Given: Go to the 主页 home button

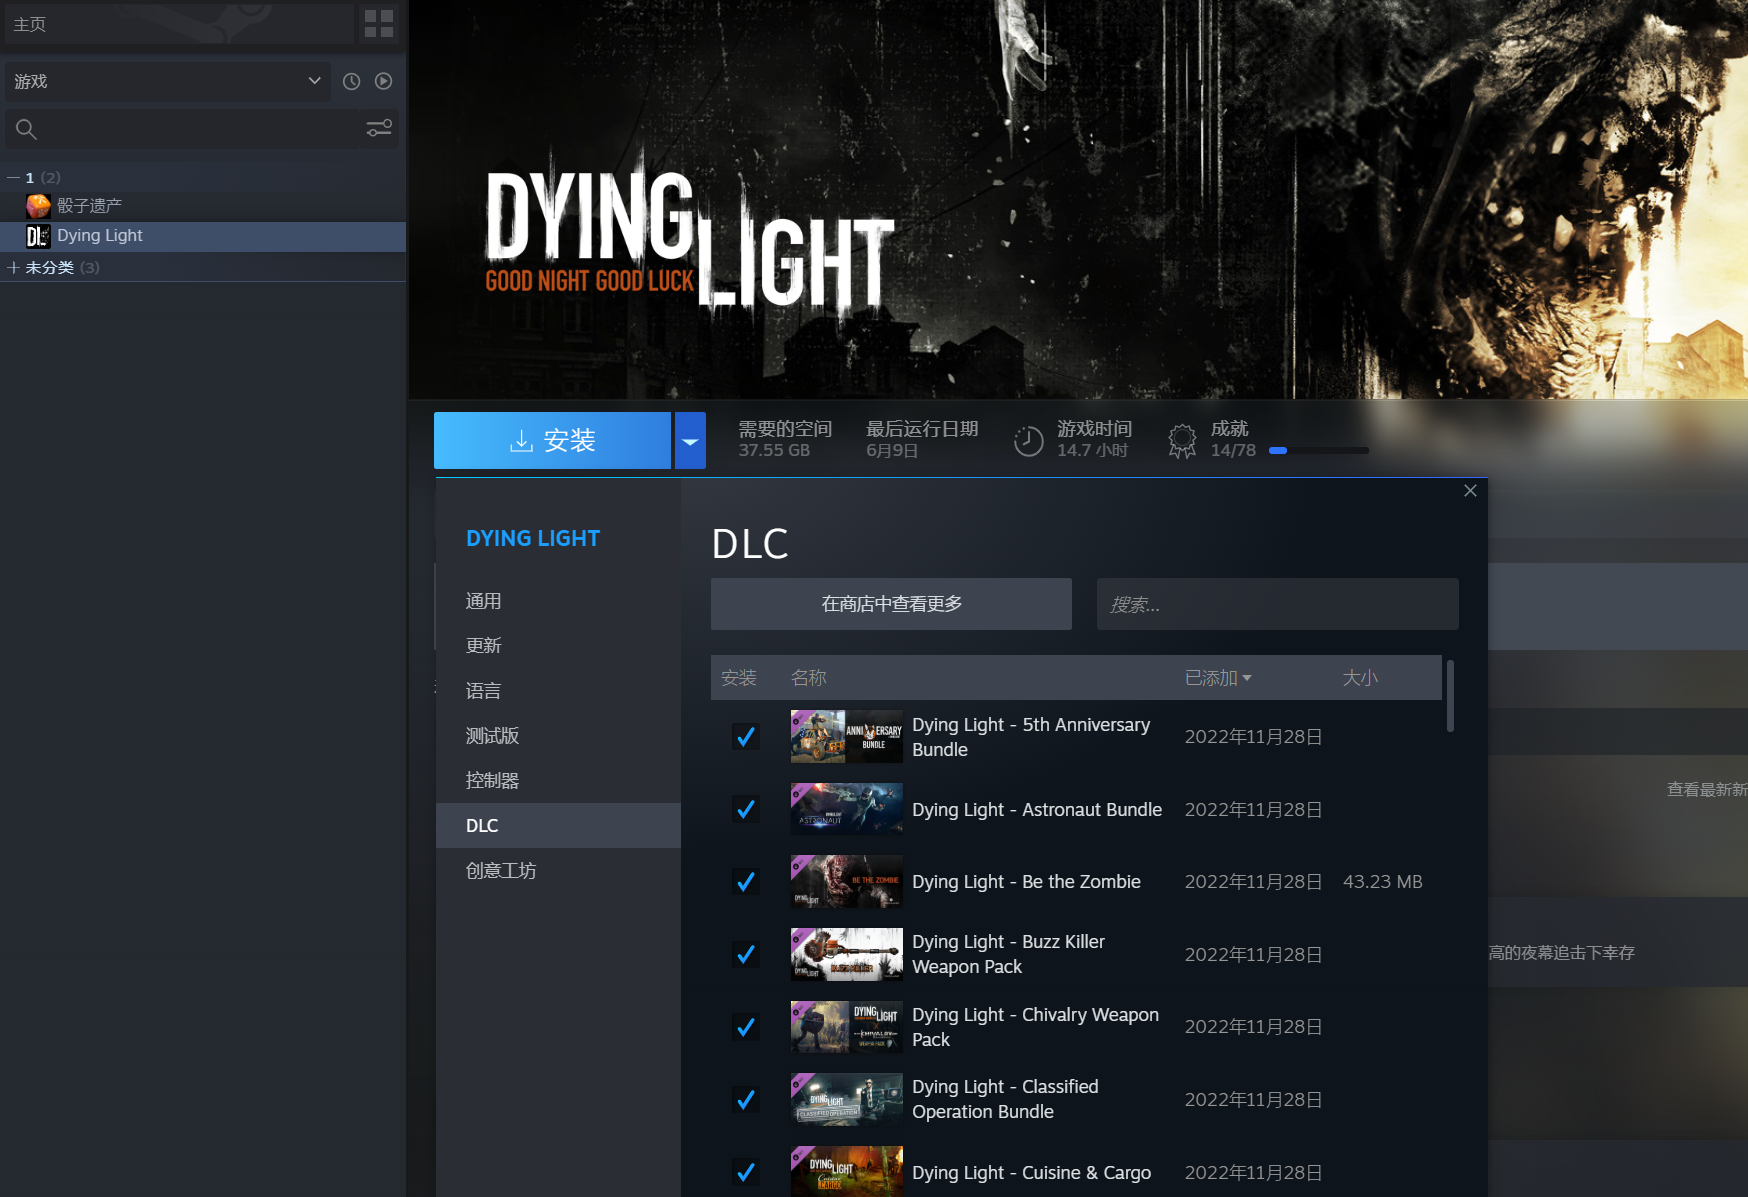Looking at the screenshot, I should coord(180,24).
